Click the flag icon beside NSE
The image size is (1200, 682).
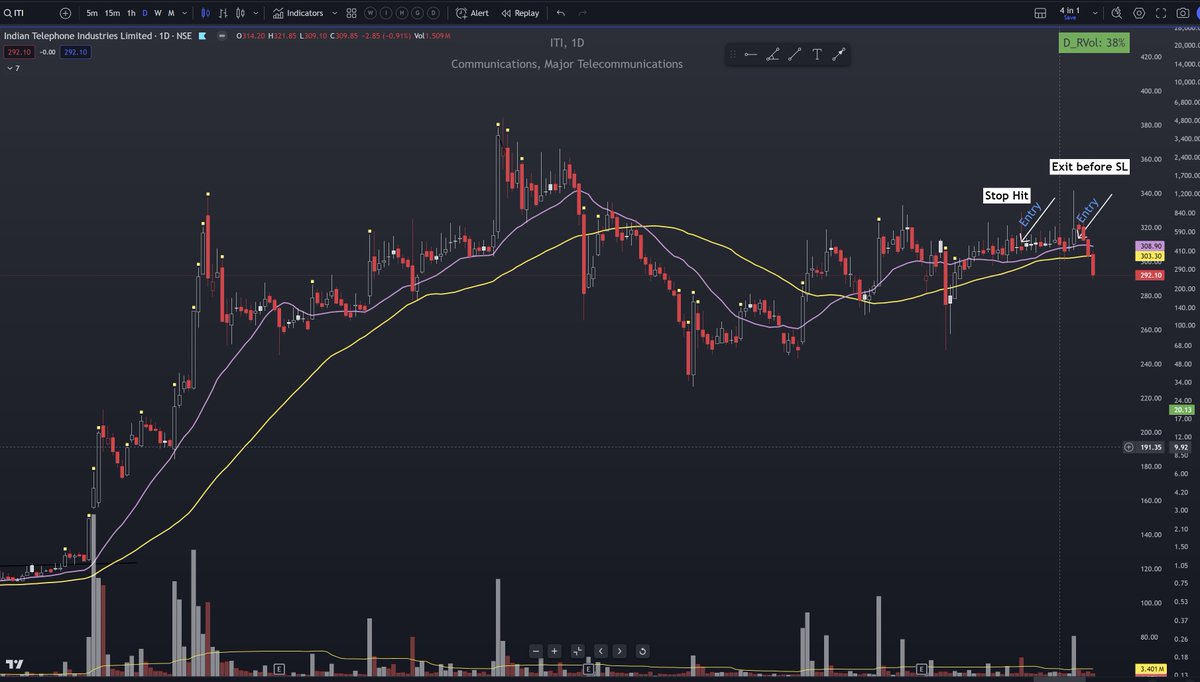tap(202, 36)
